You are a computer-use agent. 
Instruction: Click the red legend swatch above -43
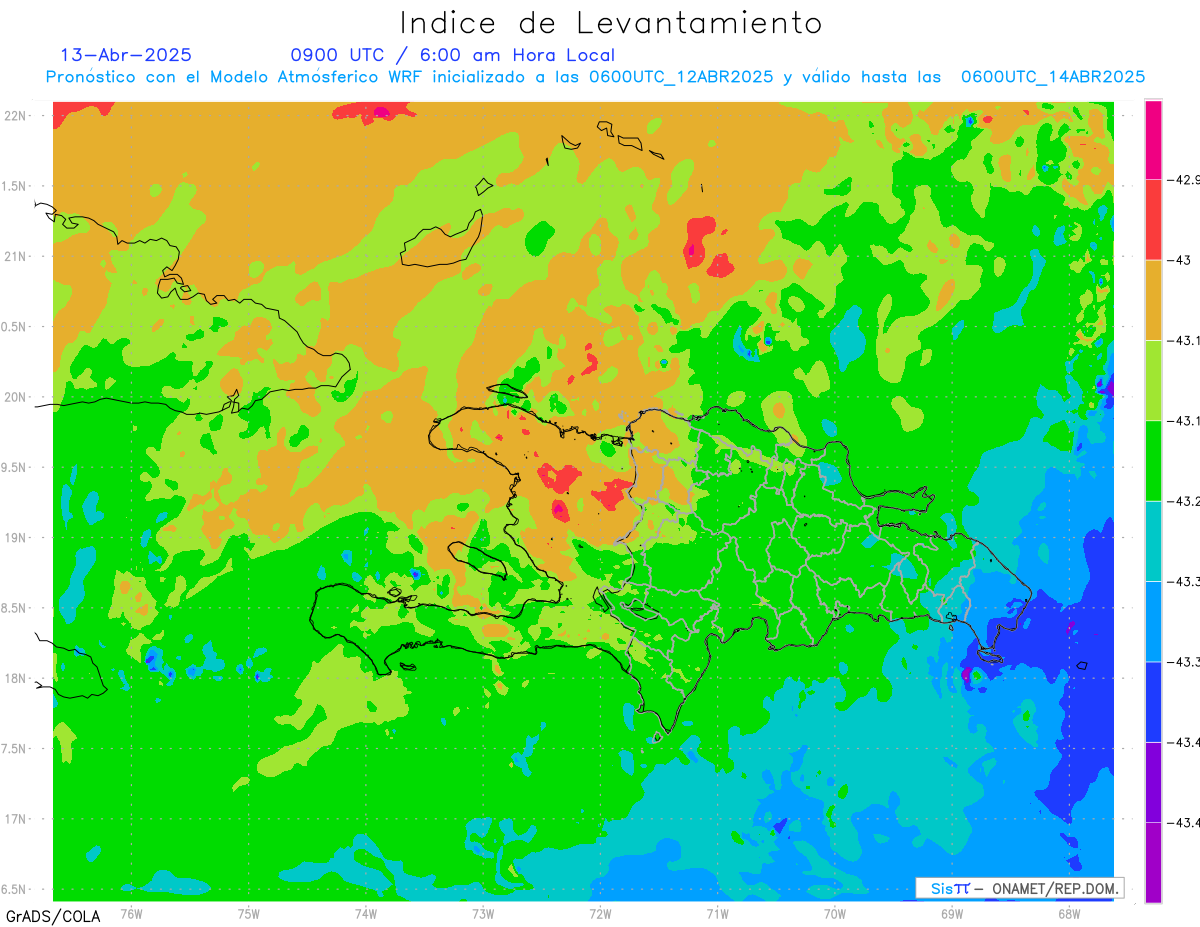1153,220
